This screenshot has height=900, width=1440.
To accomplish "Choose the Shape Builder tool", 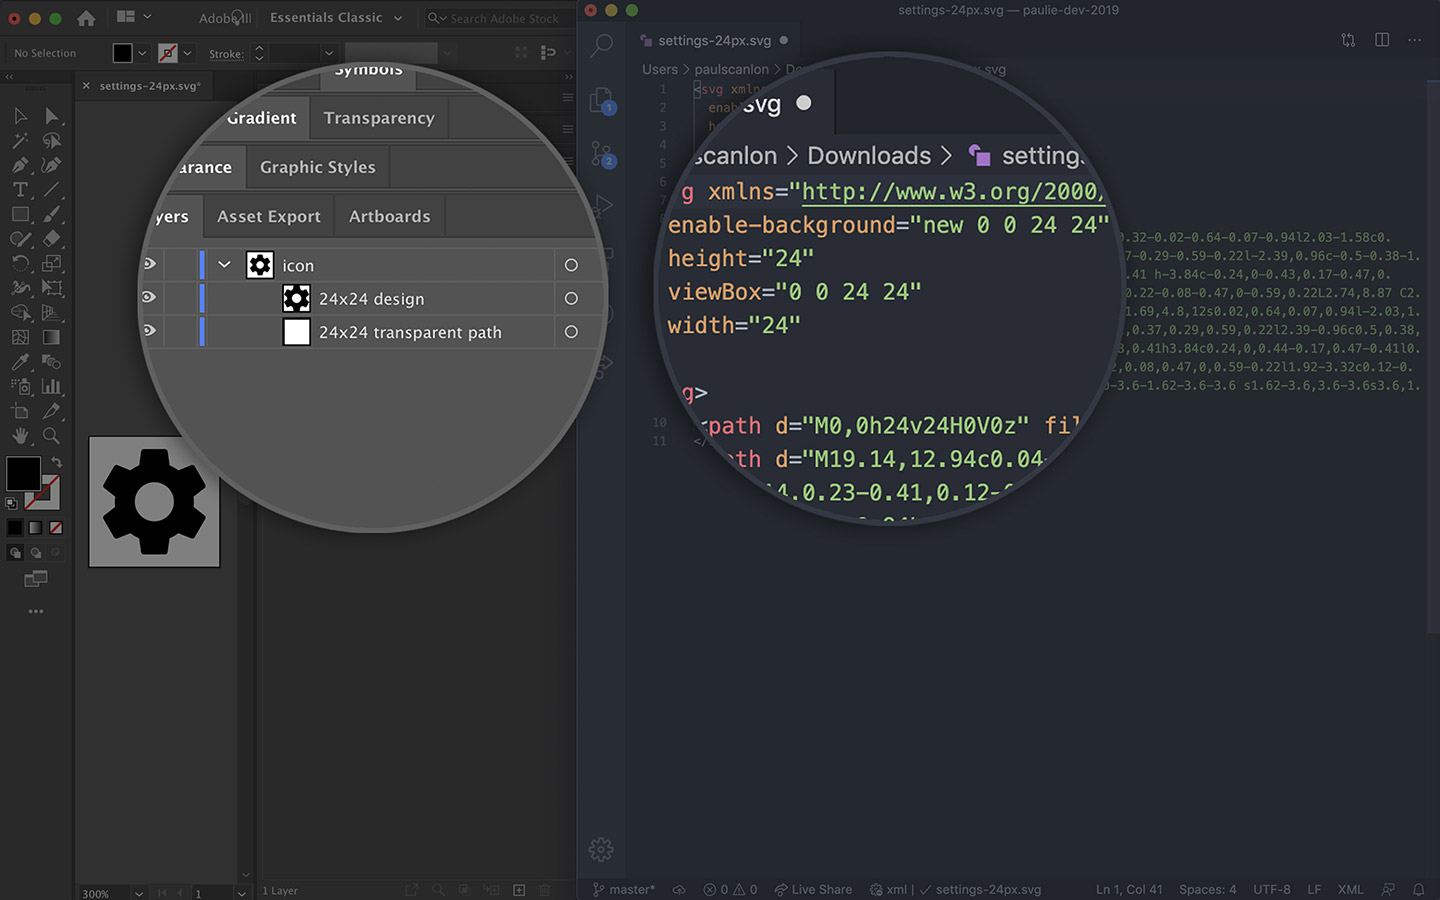I will [x=20, y=313].
